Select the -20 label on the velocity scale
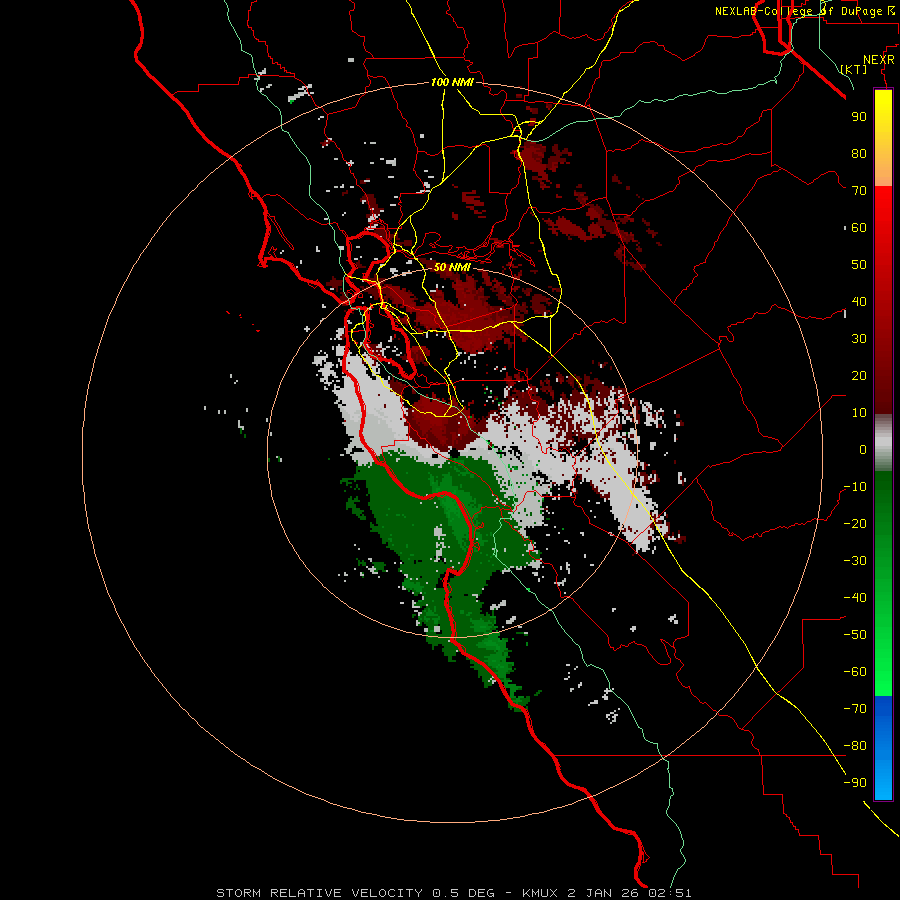Viewport: 900px width, 900px height. pyautogui.click(x=855, y=524)
